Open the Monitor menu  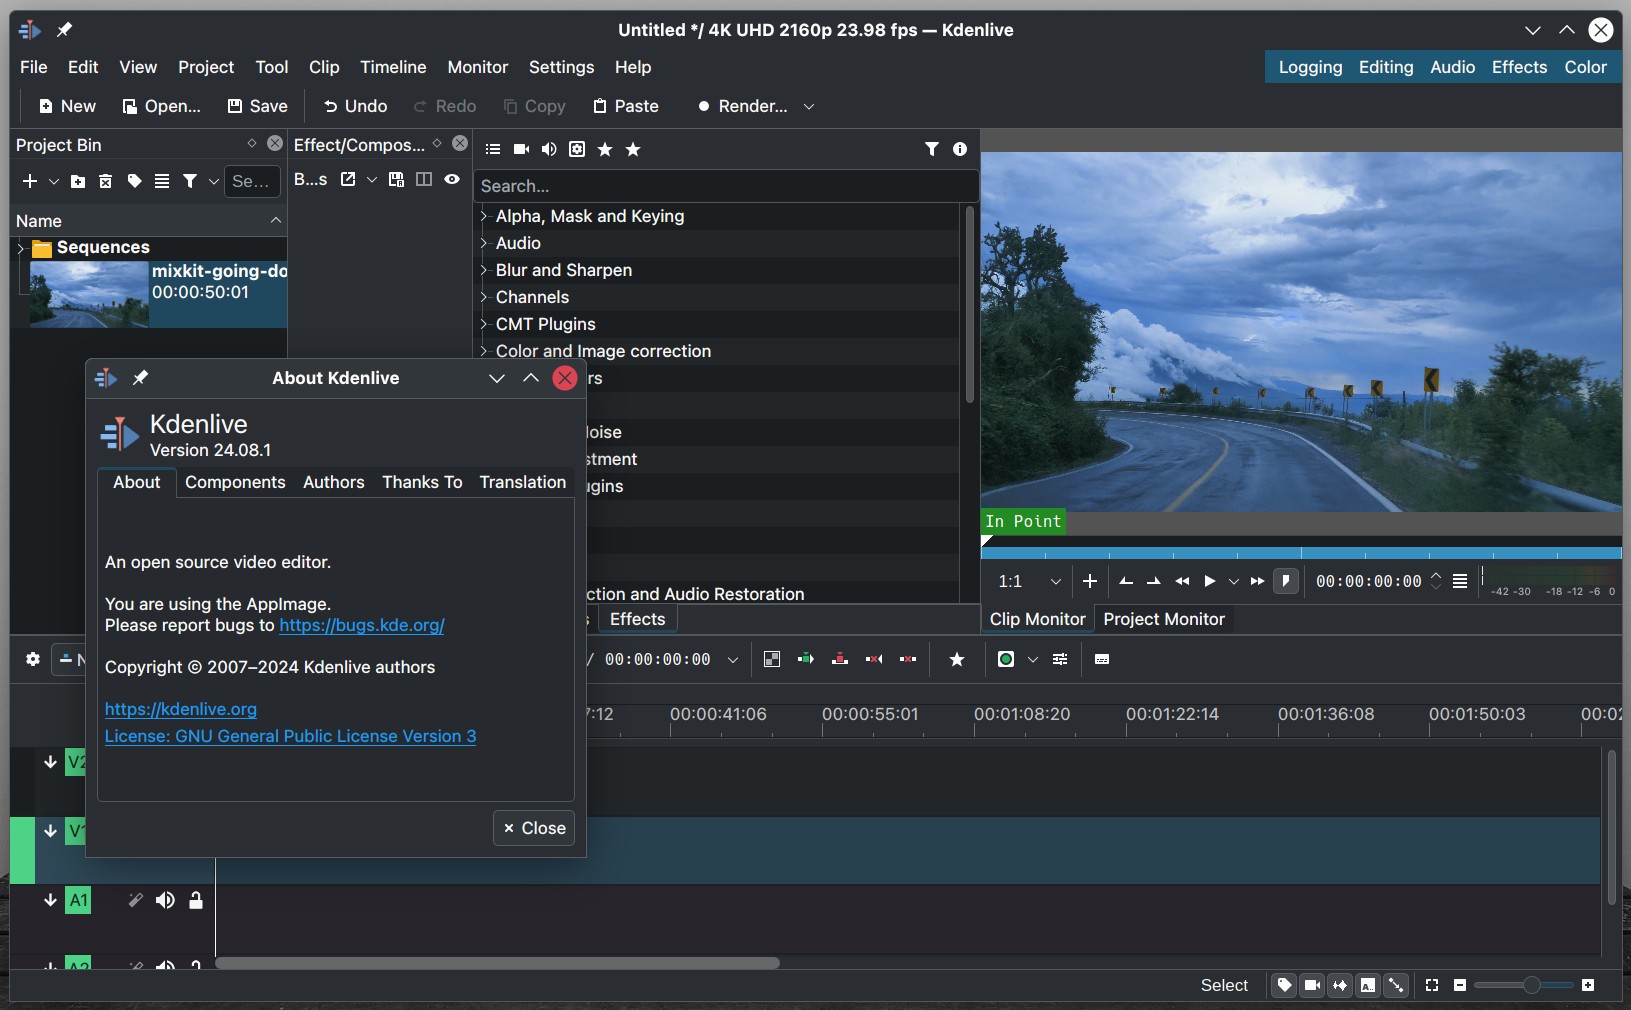coord(477,67)
